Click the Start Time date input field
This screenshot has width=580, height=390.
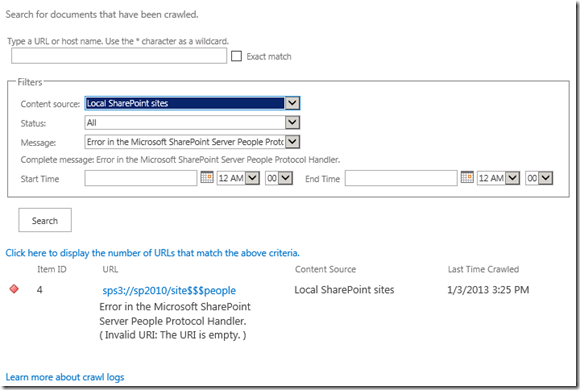(x=141, y=178)
